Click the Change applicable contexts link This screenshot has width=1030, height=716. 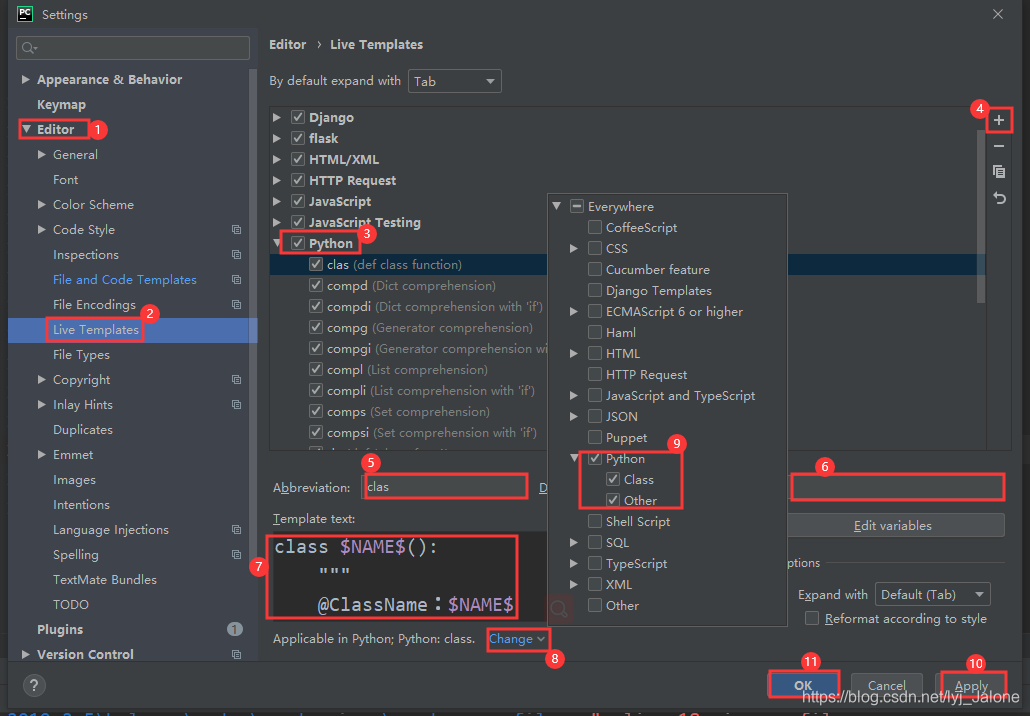[517, 638]
